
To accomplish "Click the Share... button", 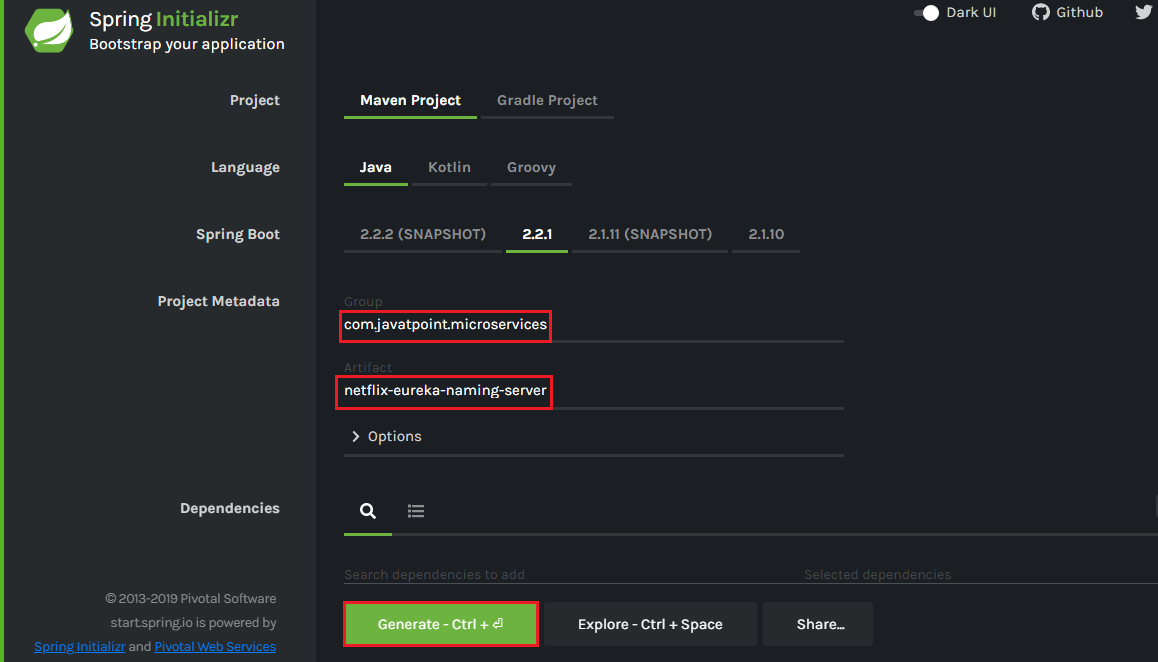I will (x=818, y=624).
